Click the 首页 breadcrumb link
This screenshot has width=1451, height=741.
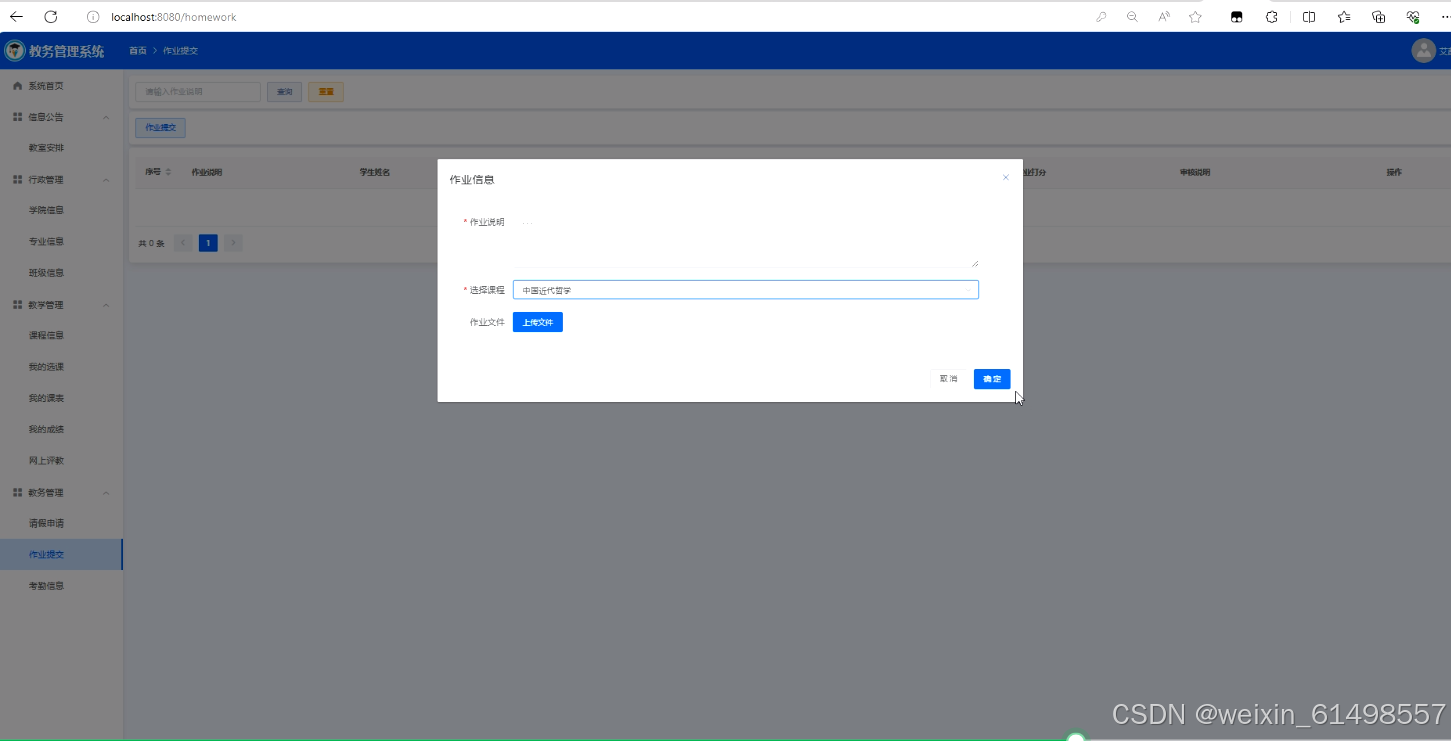(137, 50)
